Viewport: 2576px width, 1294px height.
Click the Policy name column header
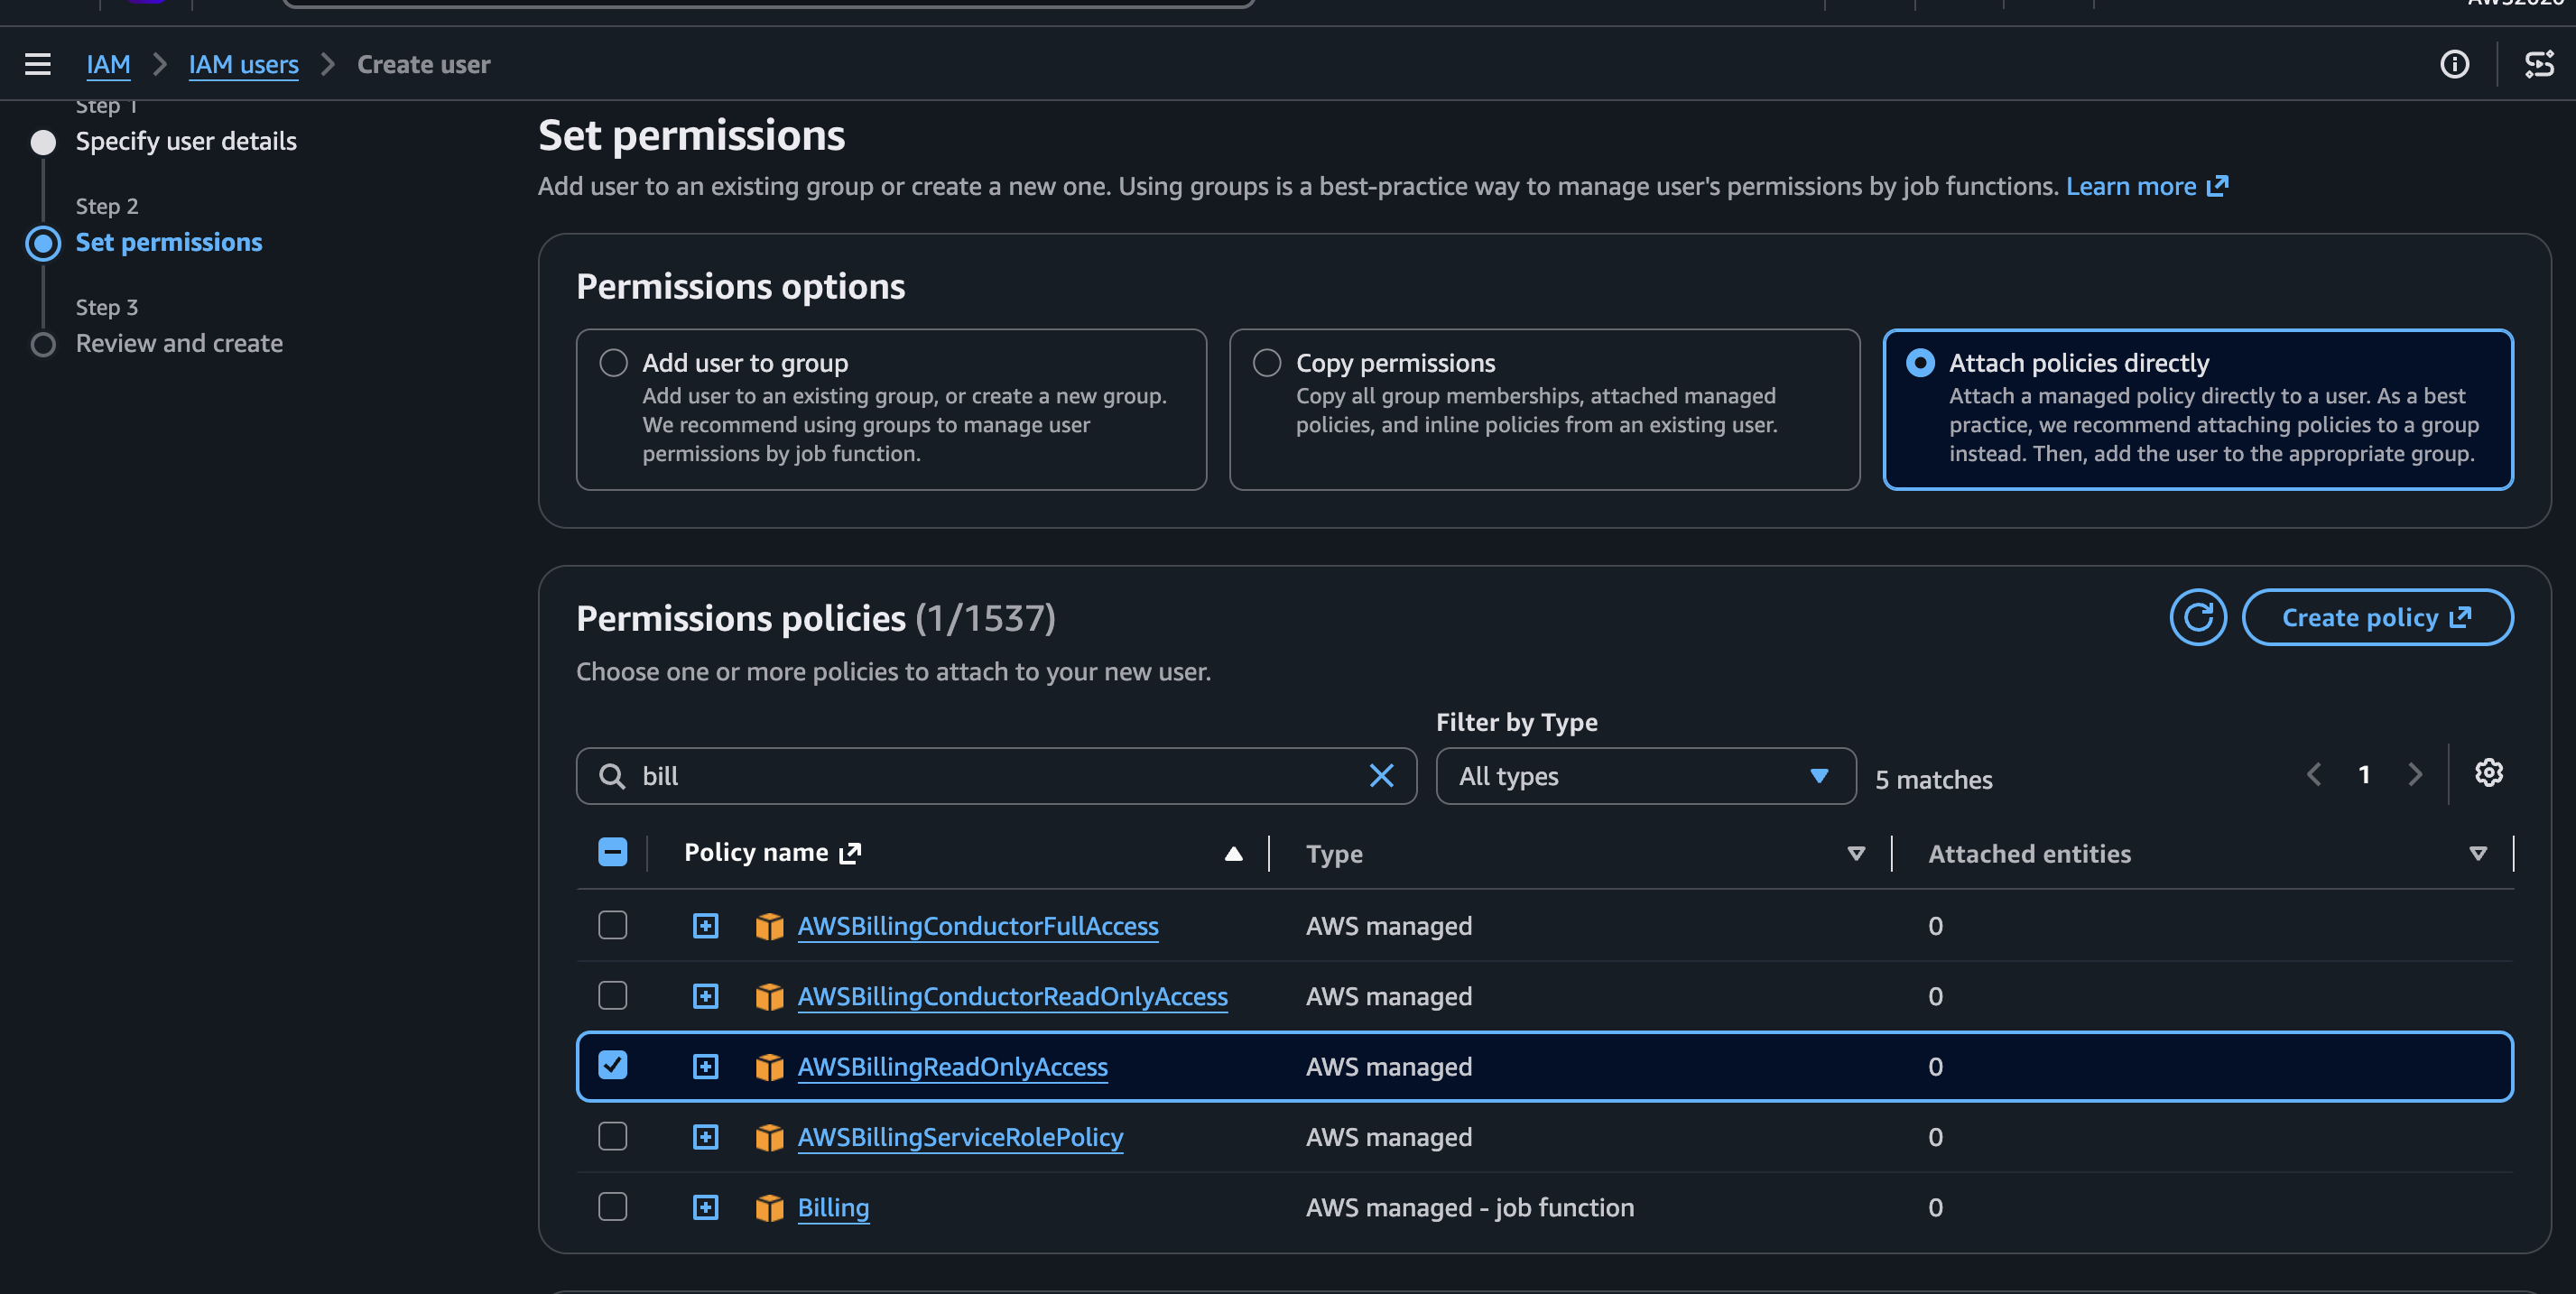click(756, 852)
